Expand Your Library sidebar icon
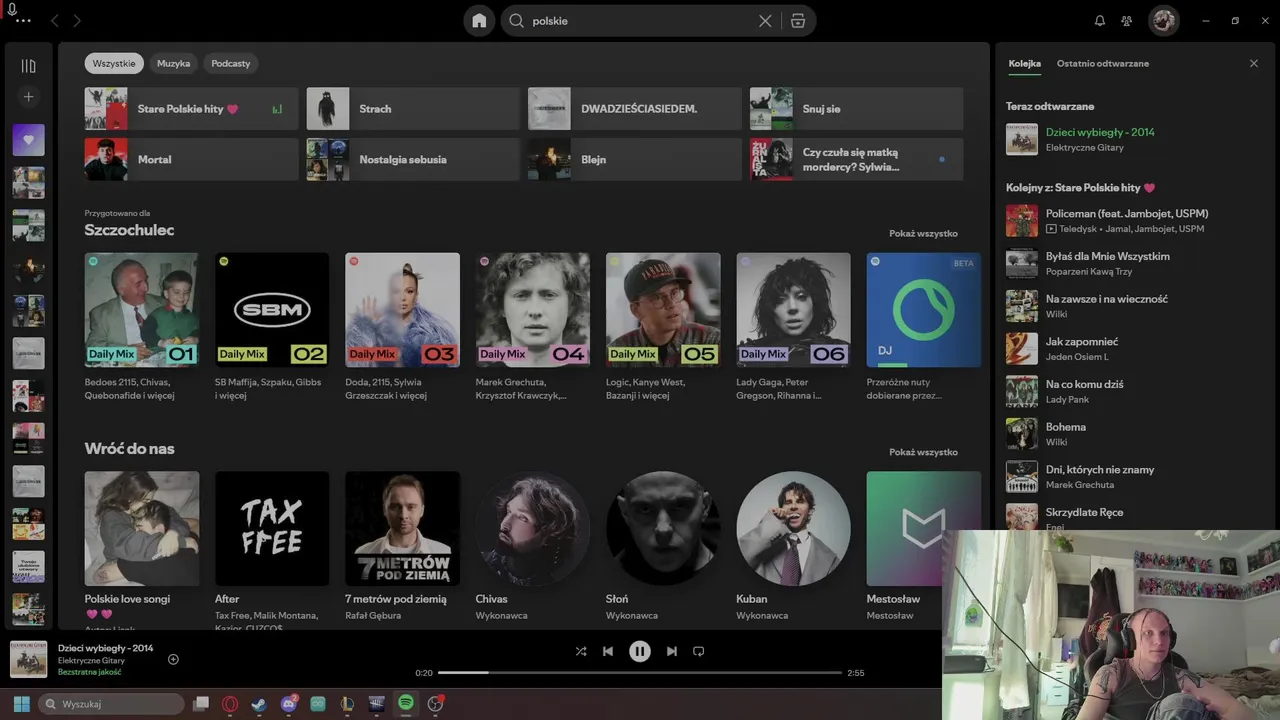This screenshot has width=1280, height=720. tap(28, 66)
